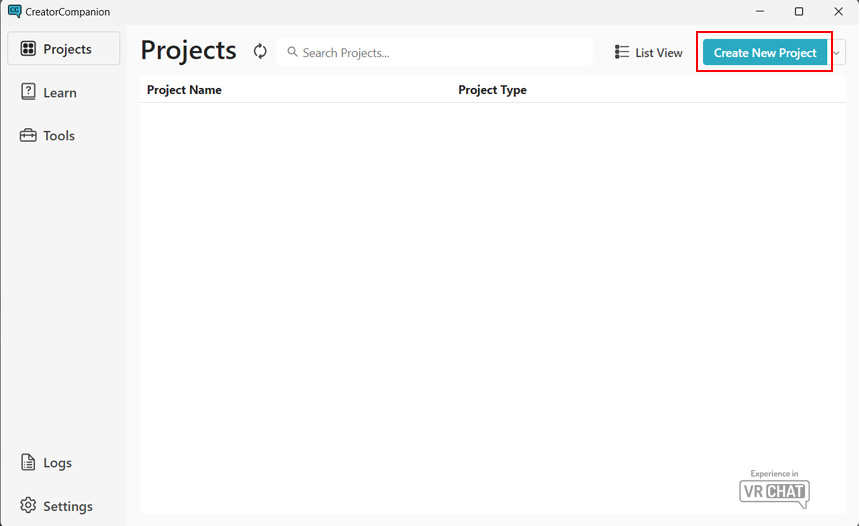Click the Create New Project button
This screenshot has width=860, height=526.
tap(765, 53)
